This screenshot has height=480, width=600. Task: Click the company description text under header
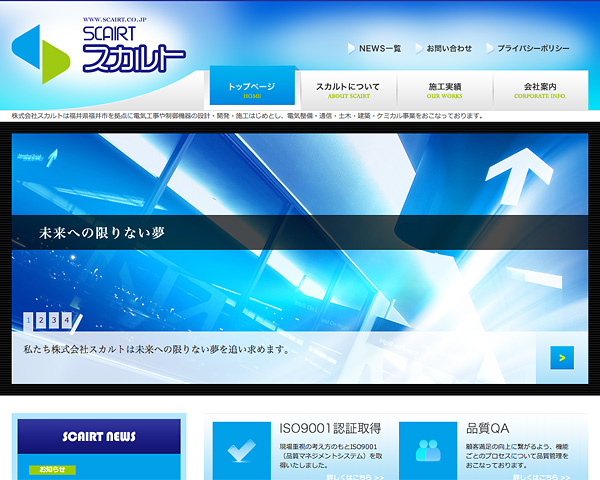(247, 116)
